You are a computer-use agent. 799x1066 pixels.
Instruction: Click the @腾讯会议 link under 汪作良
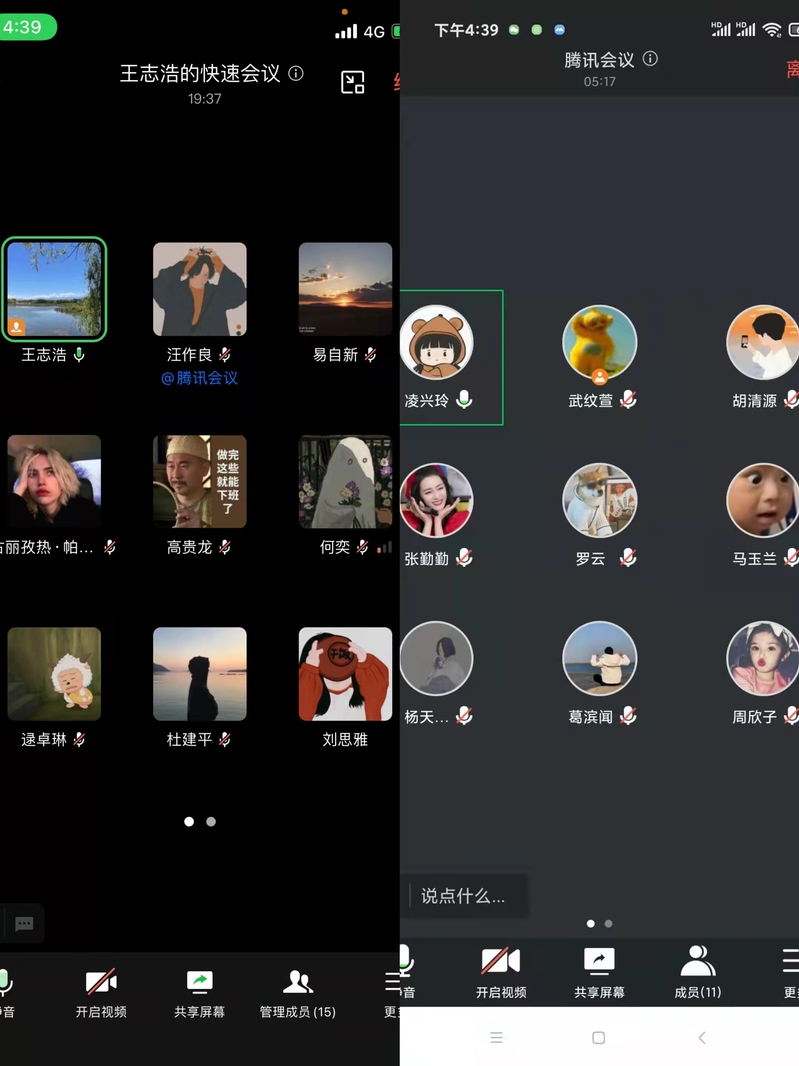(x=199, y=378)
